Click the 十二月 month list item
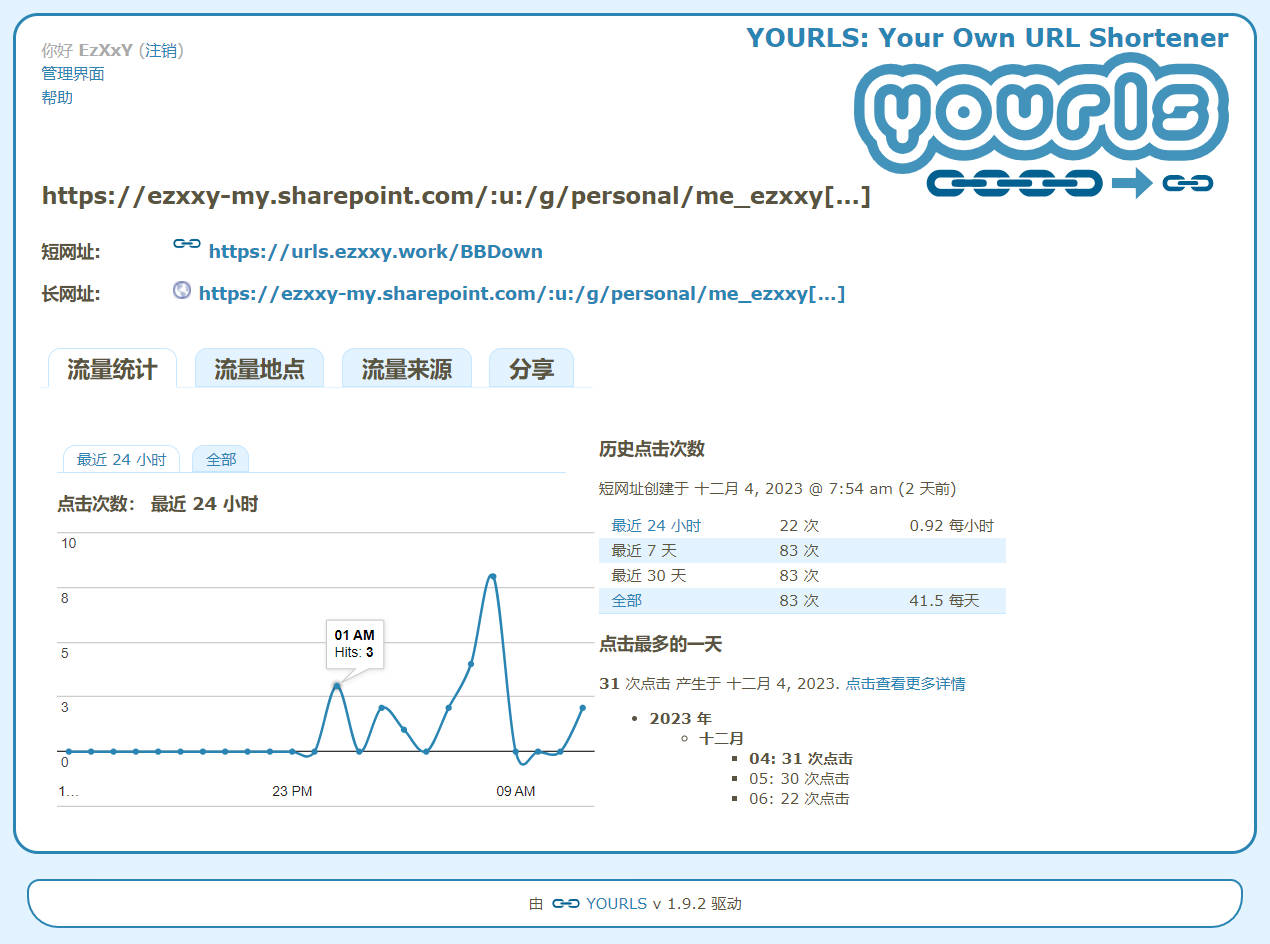 click(x=721, y=739)
